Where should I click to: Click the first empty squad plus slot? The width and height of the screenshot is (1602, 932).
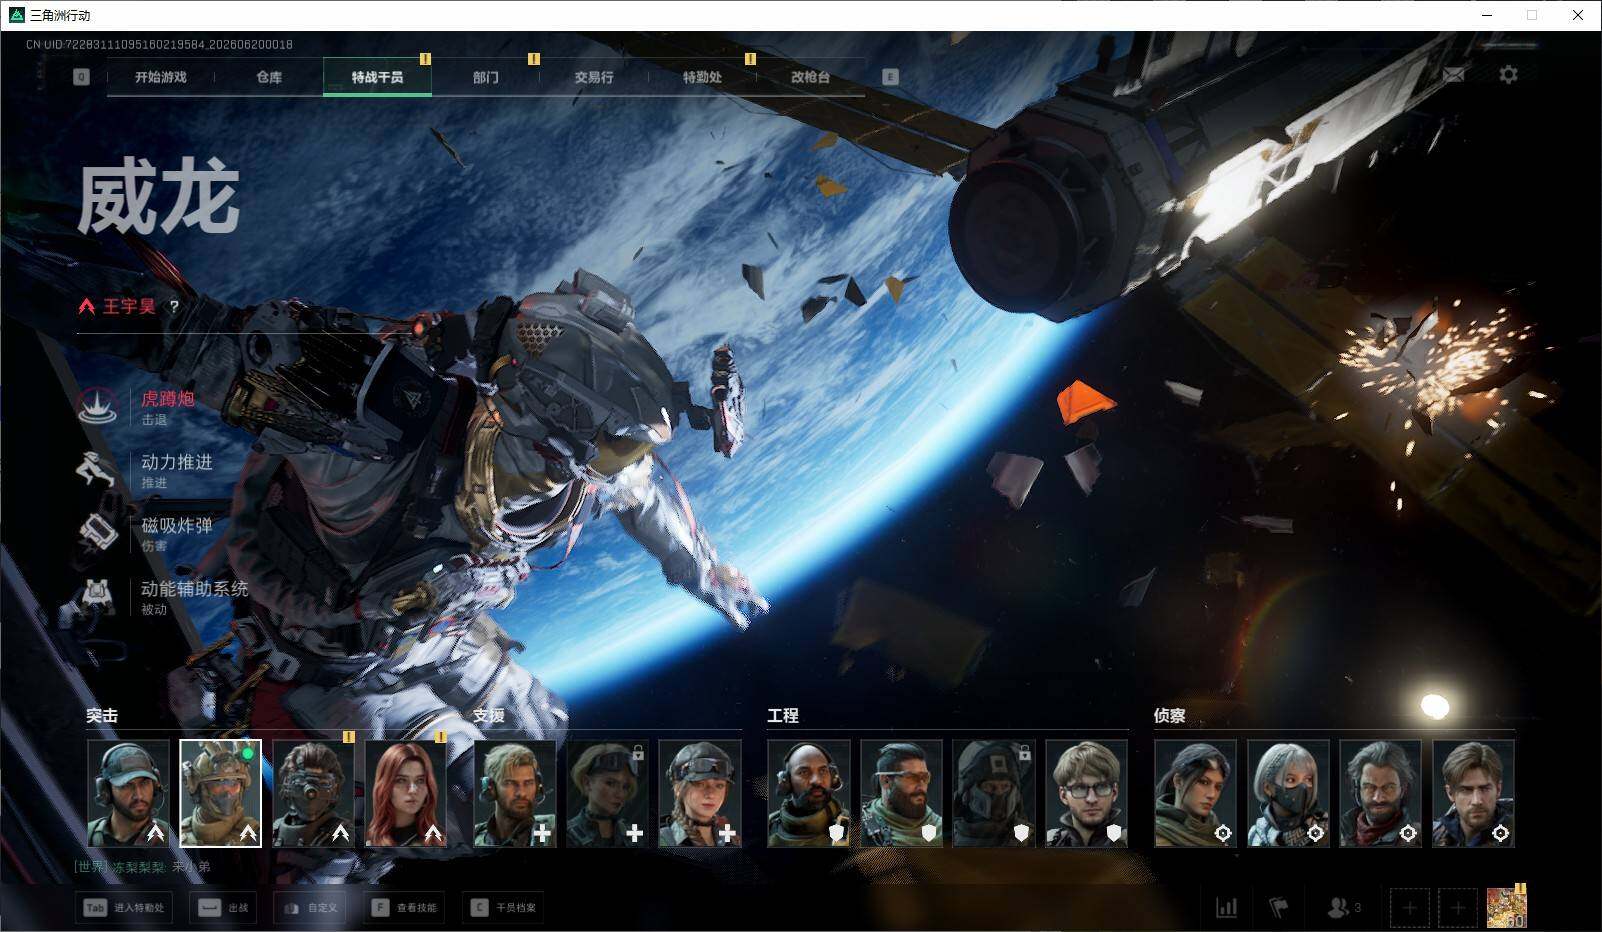[1410, 908]
